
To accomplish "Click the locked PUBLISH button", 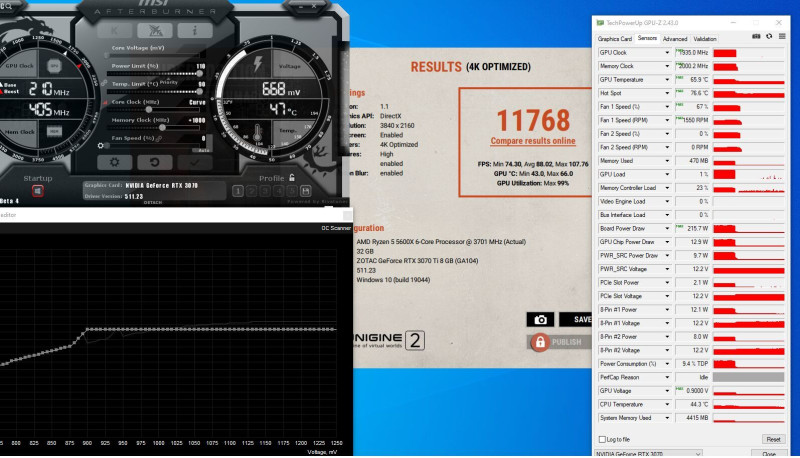I will (560, 342).
